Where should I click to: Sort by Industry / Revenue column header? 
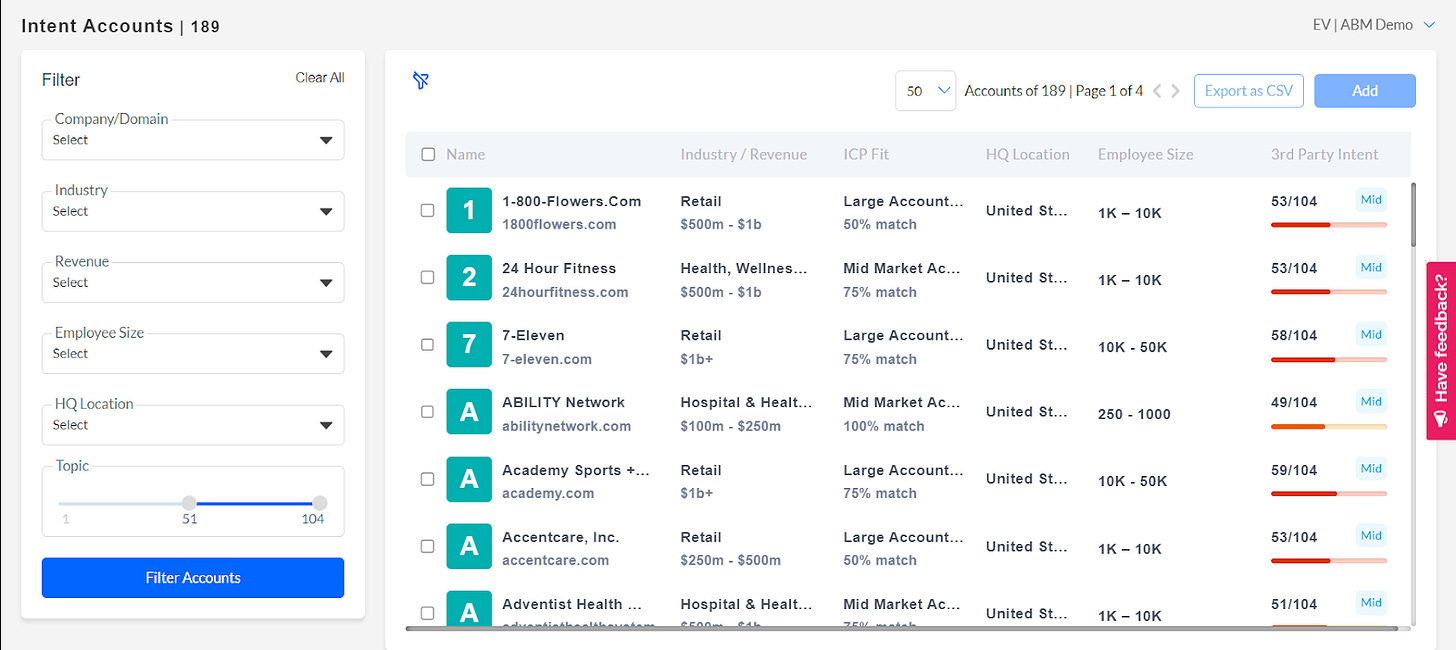[x=744, y=154]
